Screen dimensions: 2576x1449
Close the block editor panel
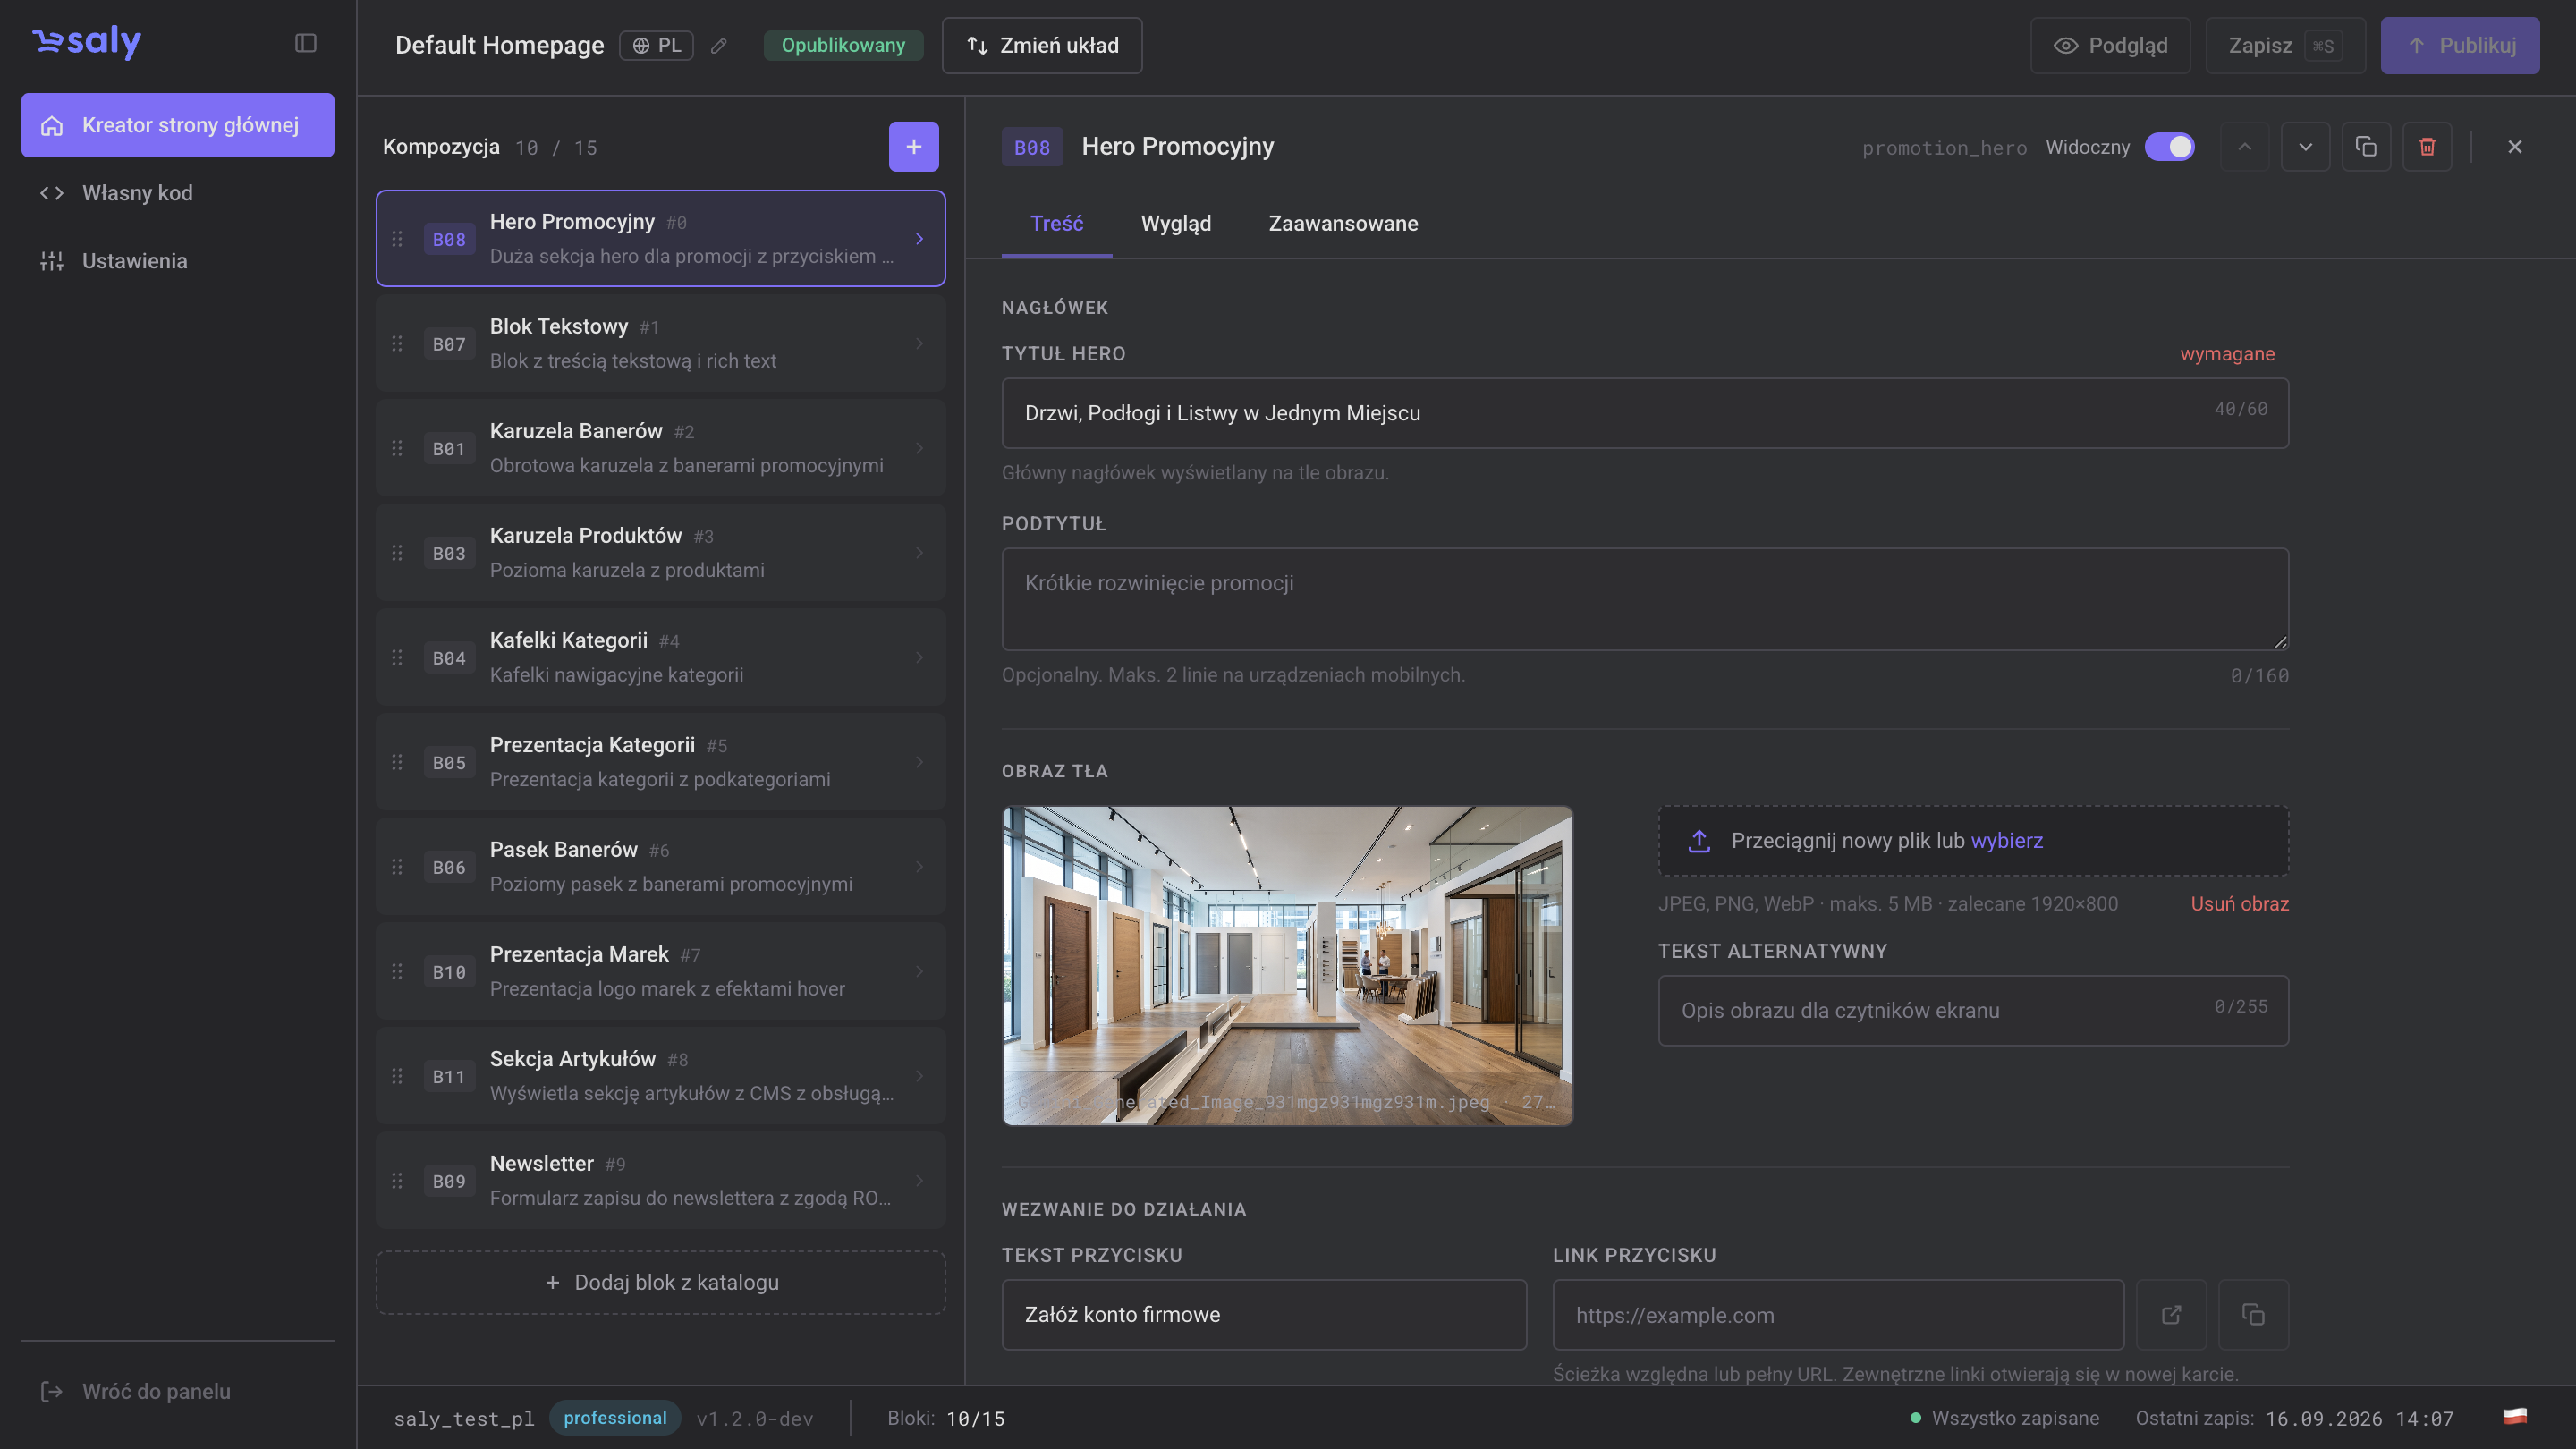[2515, 147]
